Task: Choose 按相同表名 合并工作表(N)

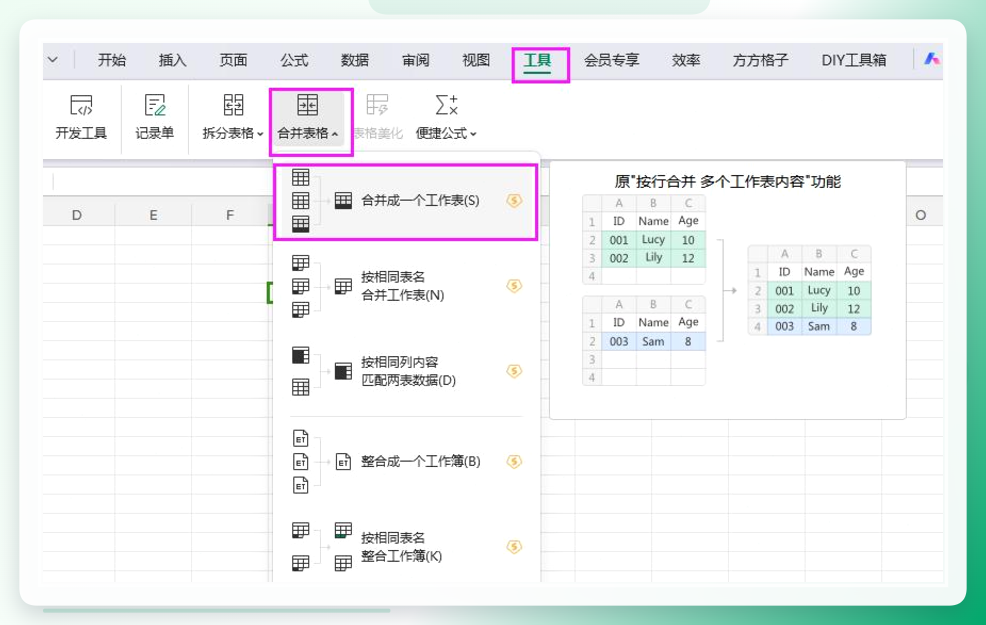Action: click(406, 286)
